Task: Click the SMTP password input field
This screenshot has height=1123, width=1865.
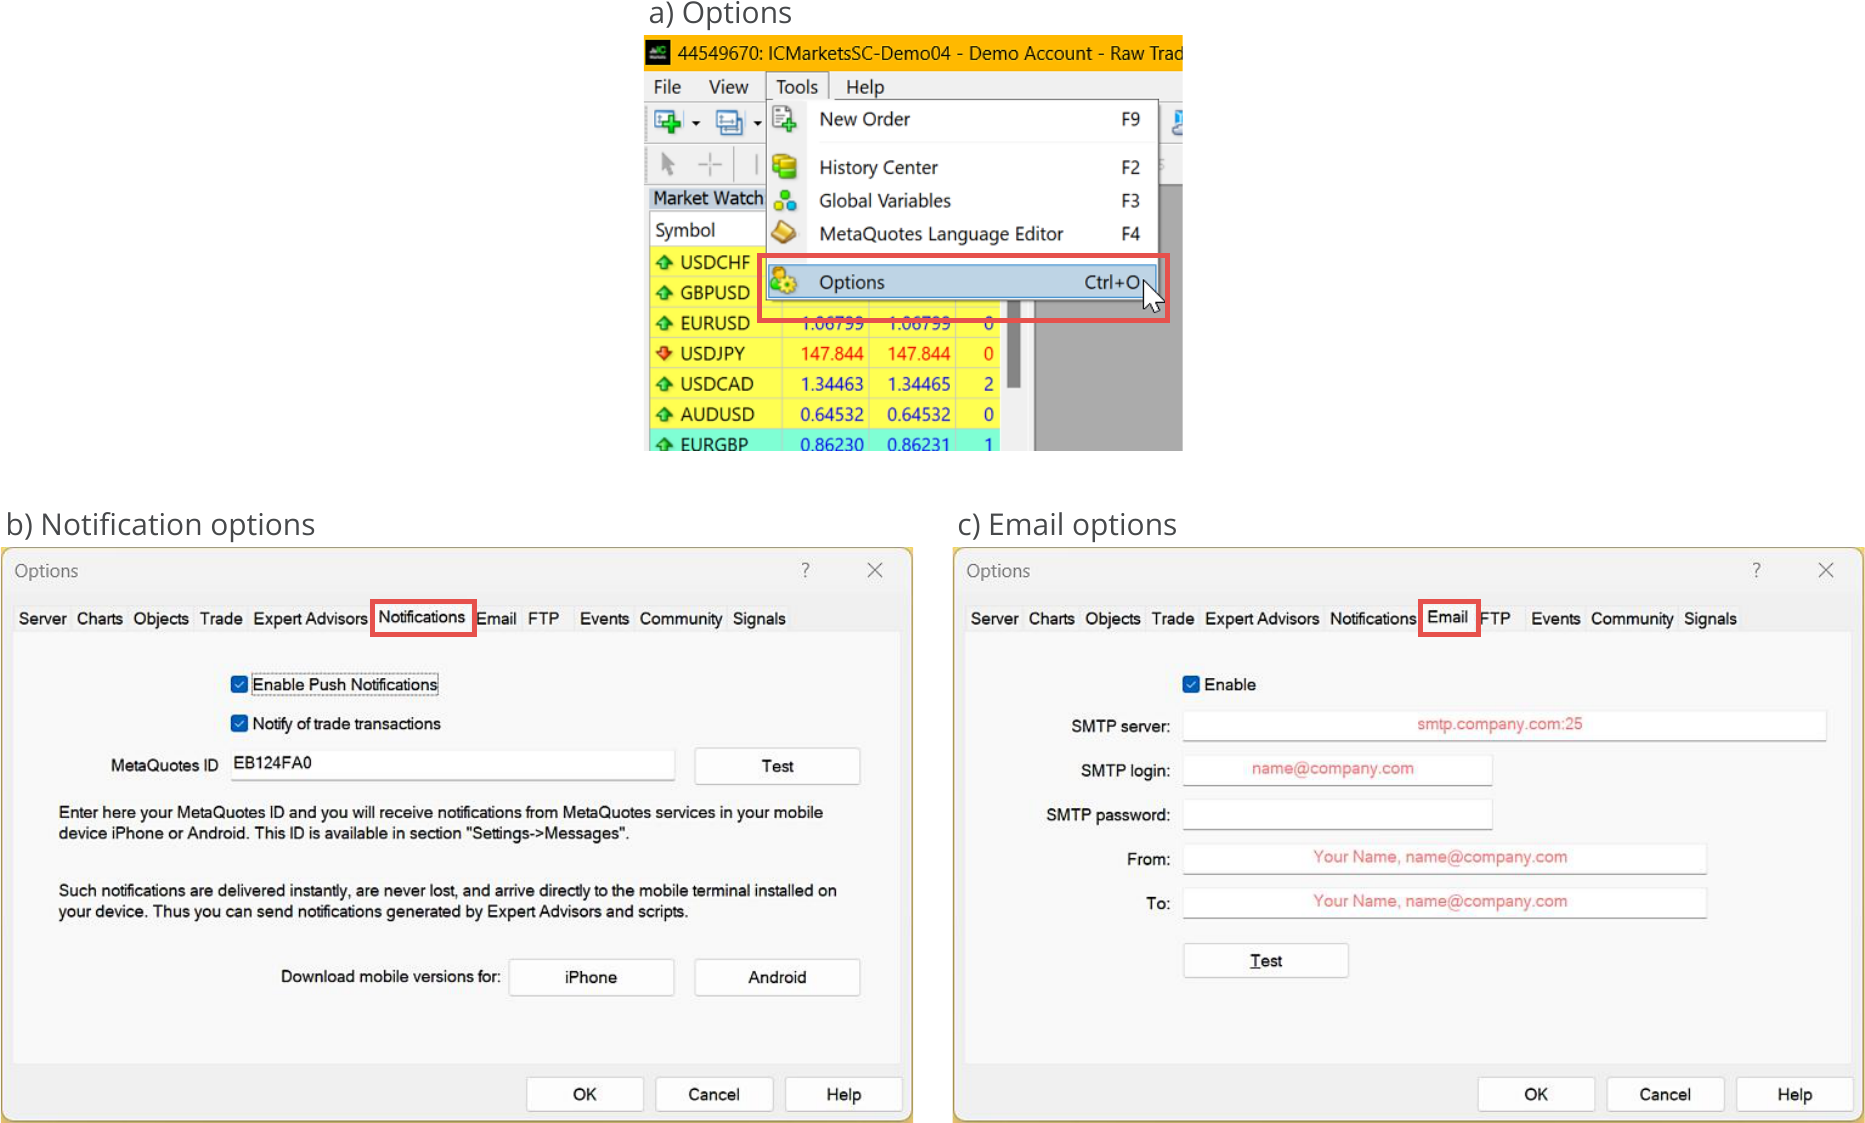Action: coord(1337,814)
